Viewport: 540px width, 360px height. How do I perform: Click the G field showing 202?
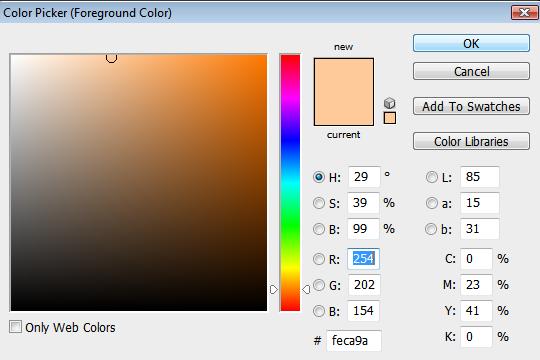pos(364,285)
